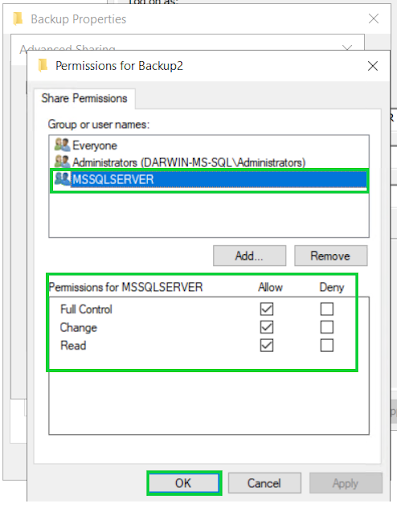Click the Full Control permission label
This screenshot has height=512, width=397.
pyautogui.click(x=86, y=309)
